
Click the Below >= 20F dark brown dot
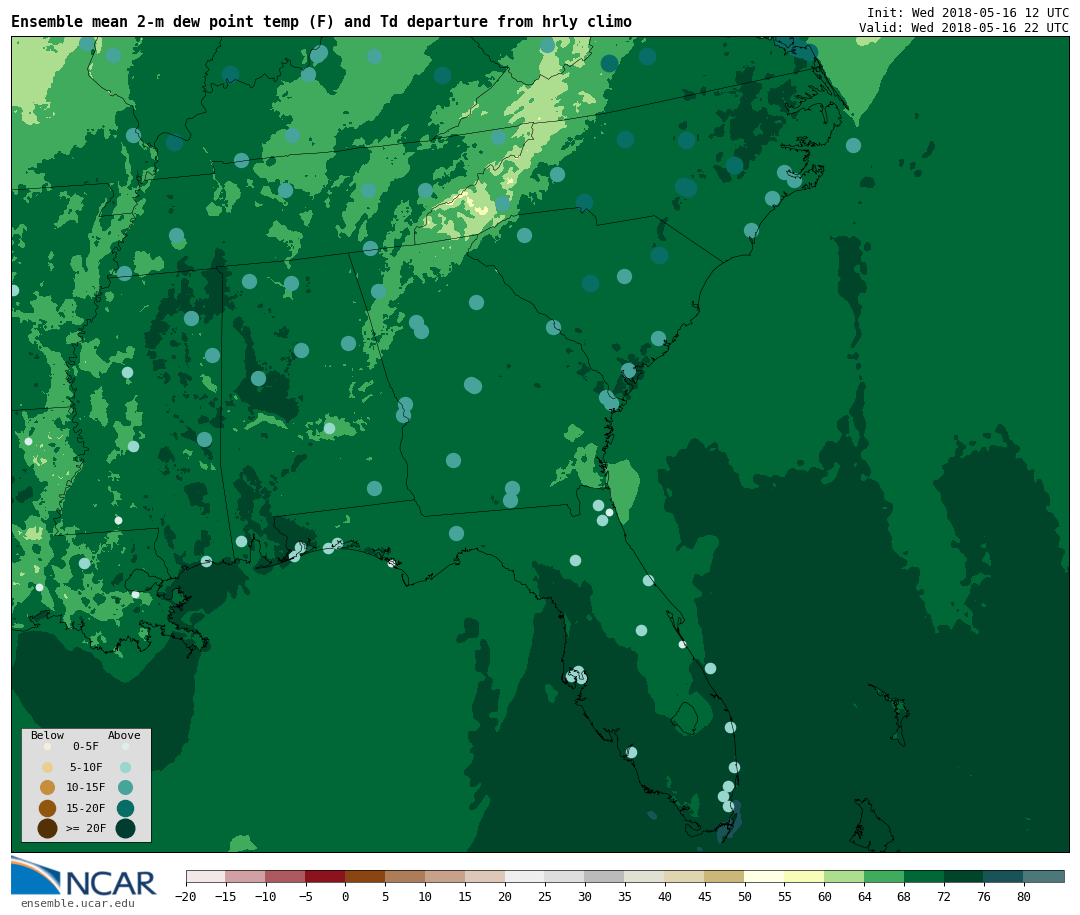coord(48,828)
